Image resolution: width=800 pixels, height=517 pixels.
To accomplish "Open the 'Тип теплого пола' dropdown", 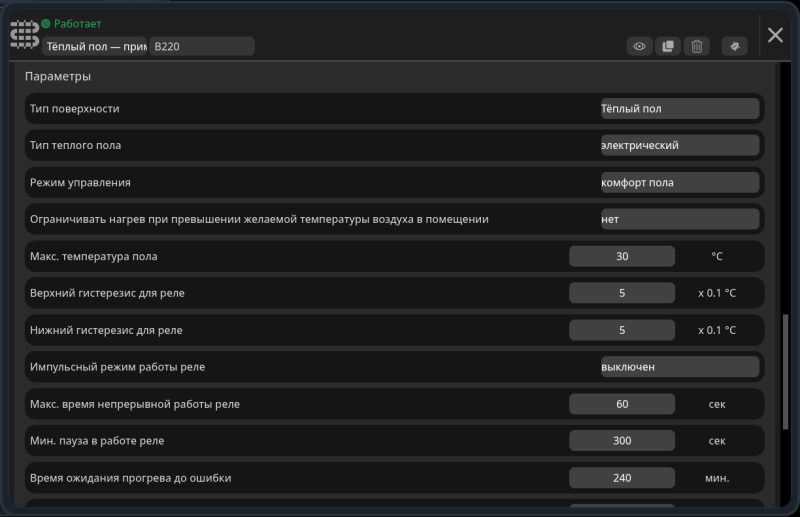I will coord(680,145).
